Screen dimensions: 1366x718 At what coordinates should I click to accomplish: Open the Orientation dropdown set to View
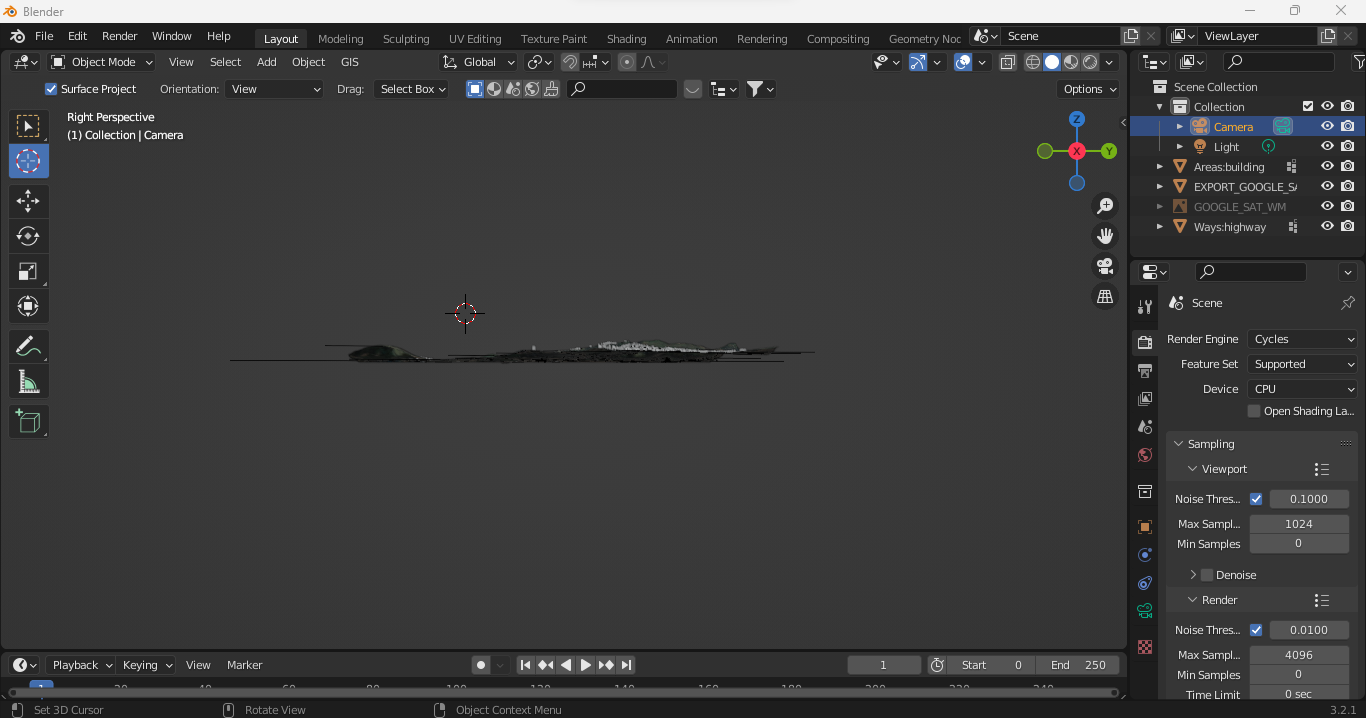pyautogui.click(x=274, y=88)
